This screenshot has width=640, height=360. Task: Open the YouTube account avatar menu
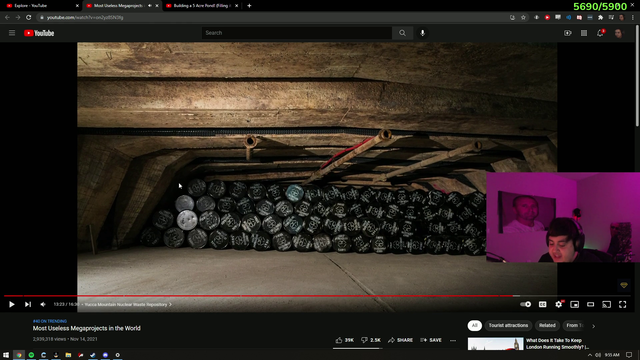(618, 33)
